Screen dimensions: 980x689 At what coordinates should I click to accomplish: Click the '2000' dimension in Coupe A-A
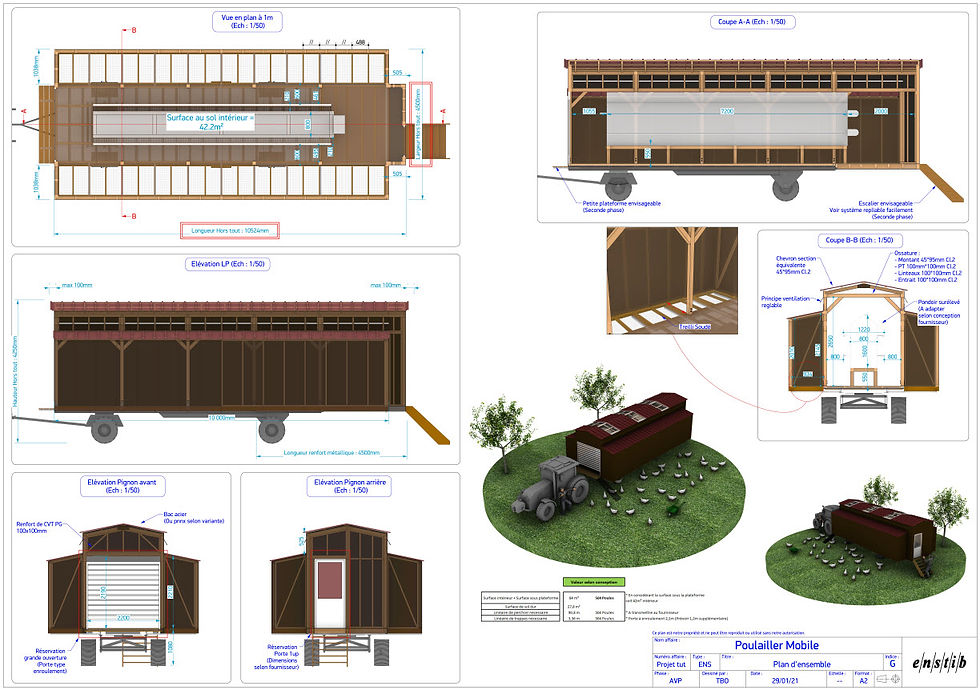click(881, 111)
